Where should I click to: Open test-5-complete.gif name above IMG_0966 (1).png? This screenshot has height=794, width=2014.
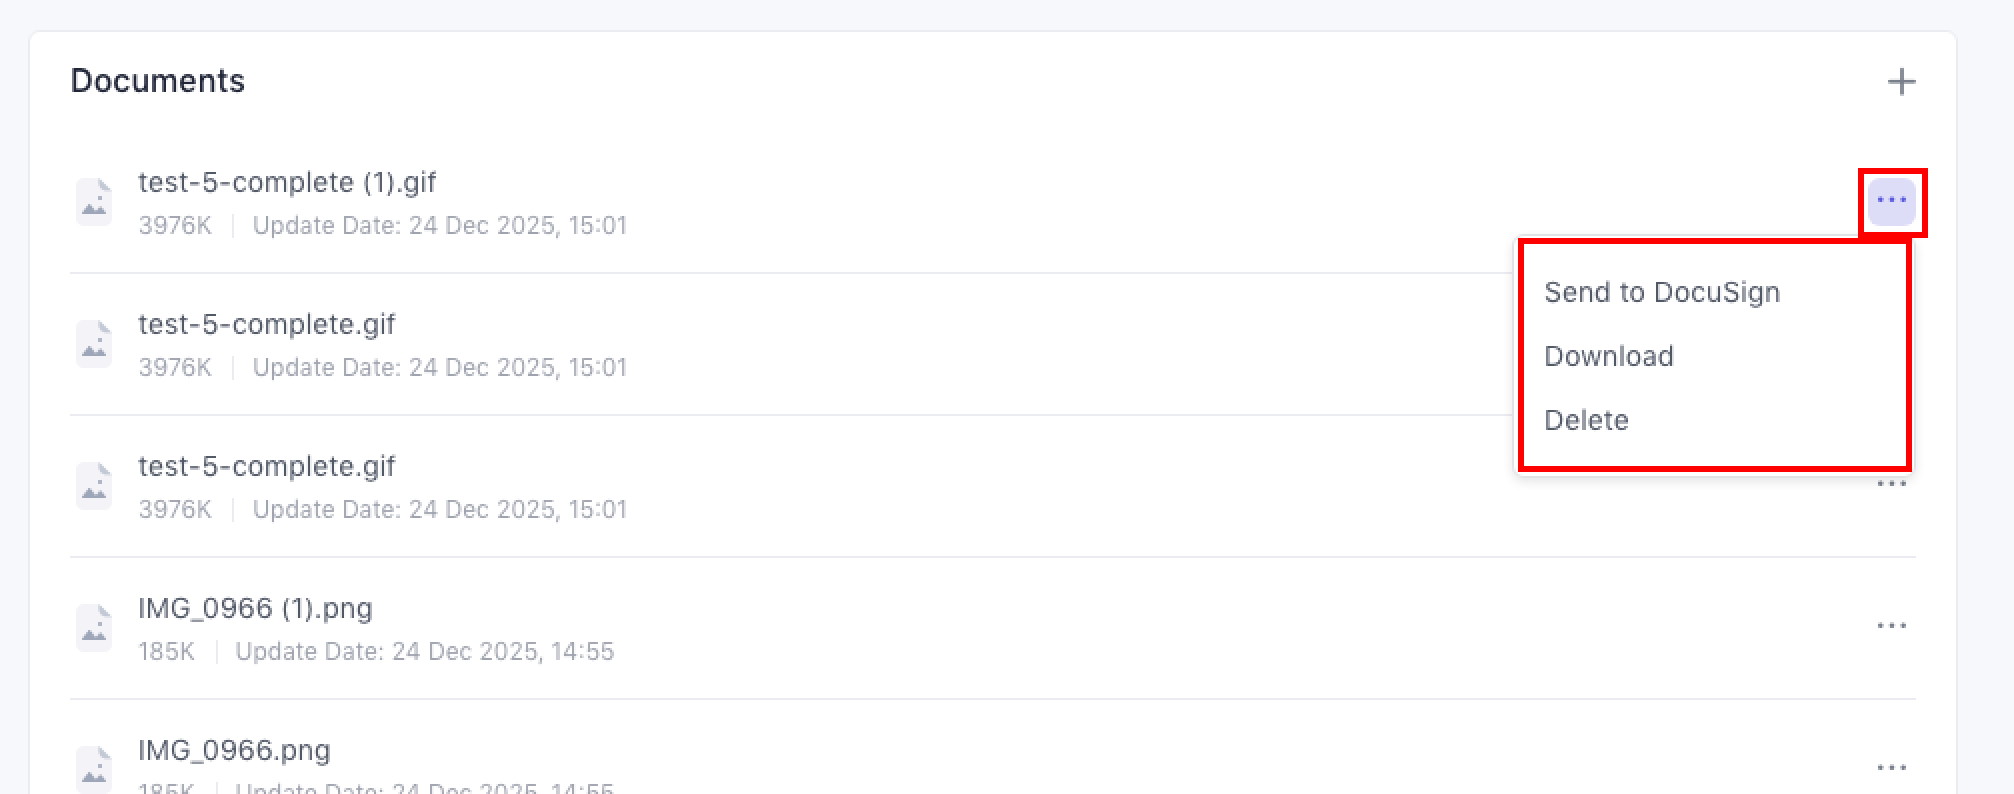click(266, 466)
